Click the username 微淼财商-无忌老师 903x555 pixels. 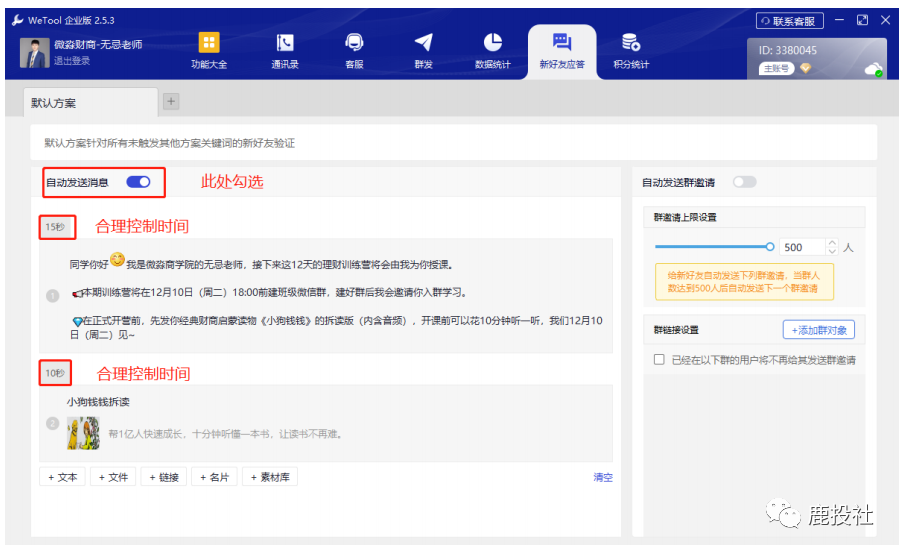pos(98,44)
